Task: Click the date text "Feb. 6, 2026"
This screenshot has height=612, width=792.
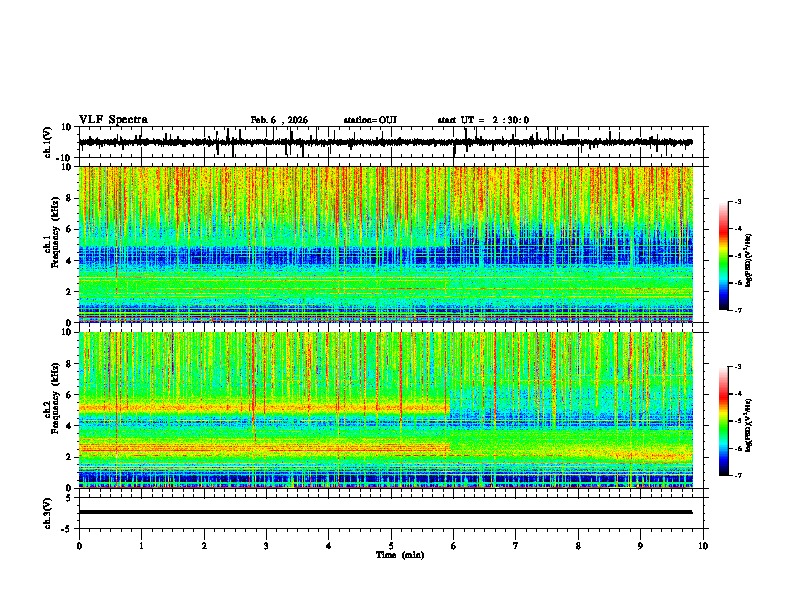Action: [x=279, y=120]
